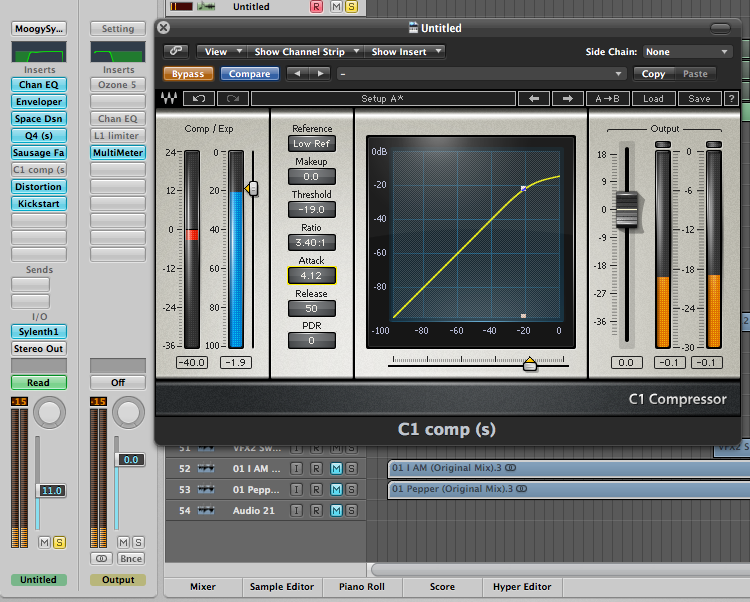Switch to the Score tab
750x602 pixels.
tap(442, 587)
